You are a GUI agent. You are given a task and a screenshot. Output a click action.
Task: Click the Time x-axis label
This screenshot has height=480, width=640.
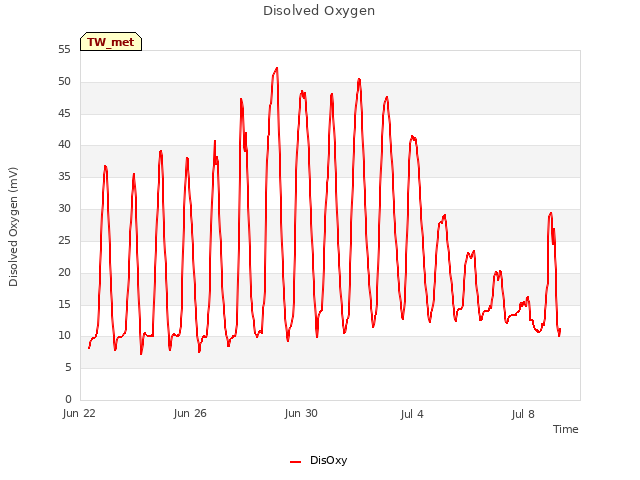[x=565, y=429]
